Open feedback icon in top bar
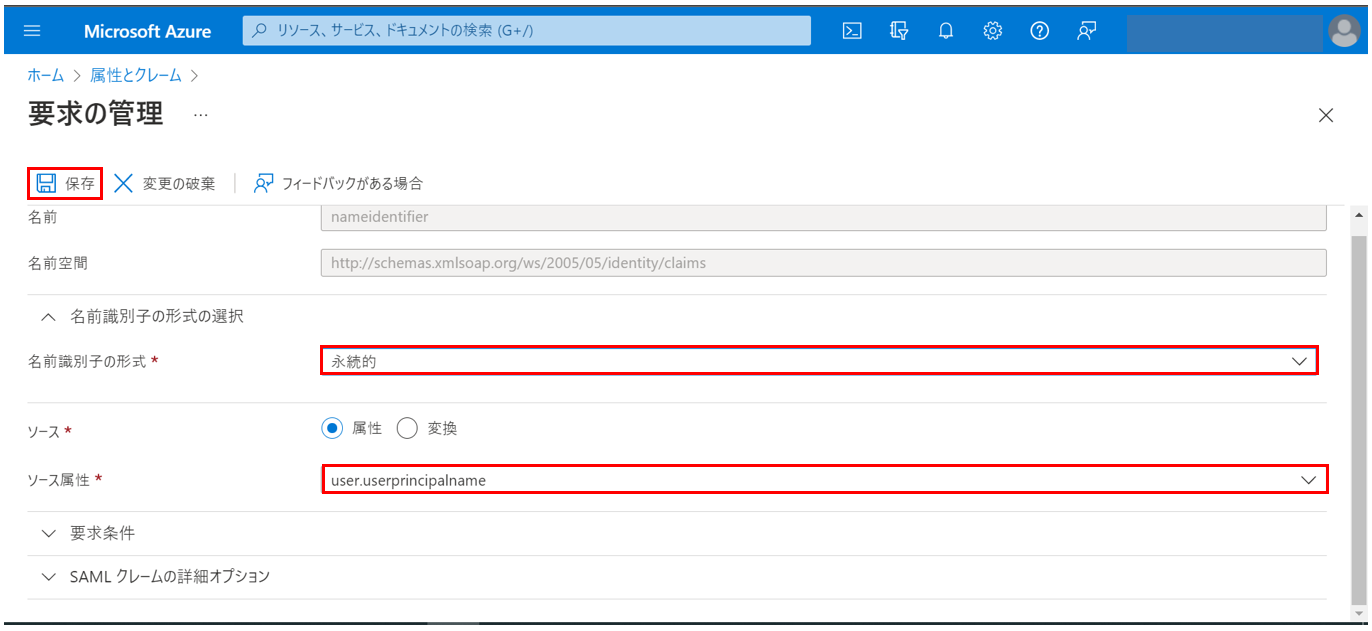Image resolution: width=1372 pixels, height=631 pixels. pos(1086,31)
